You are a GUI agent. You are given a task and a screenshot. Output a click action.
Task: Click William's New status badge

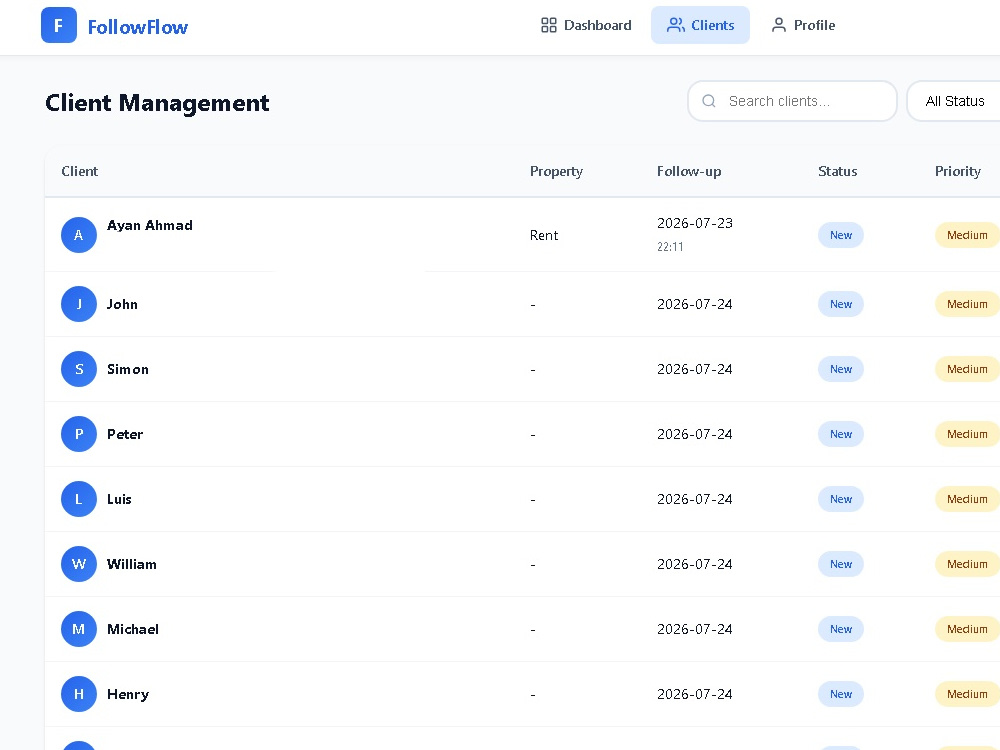(x=841, y=564)
